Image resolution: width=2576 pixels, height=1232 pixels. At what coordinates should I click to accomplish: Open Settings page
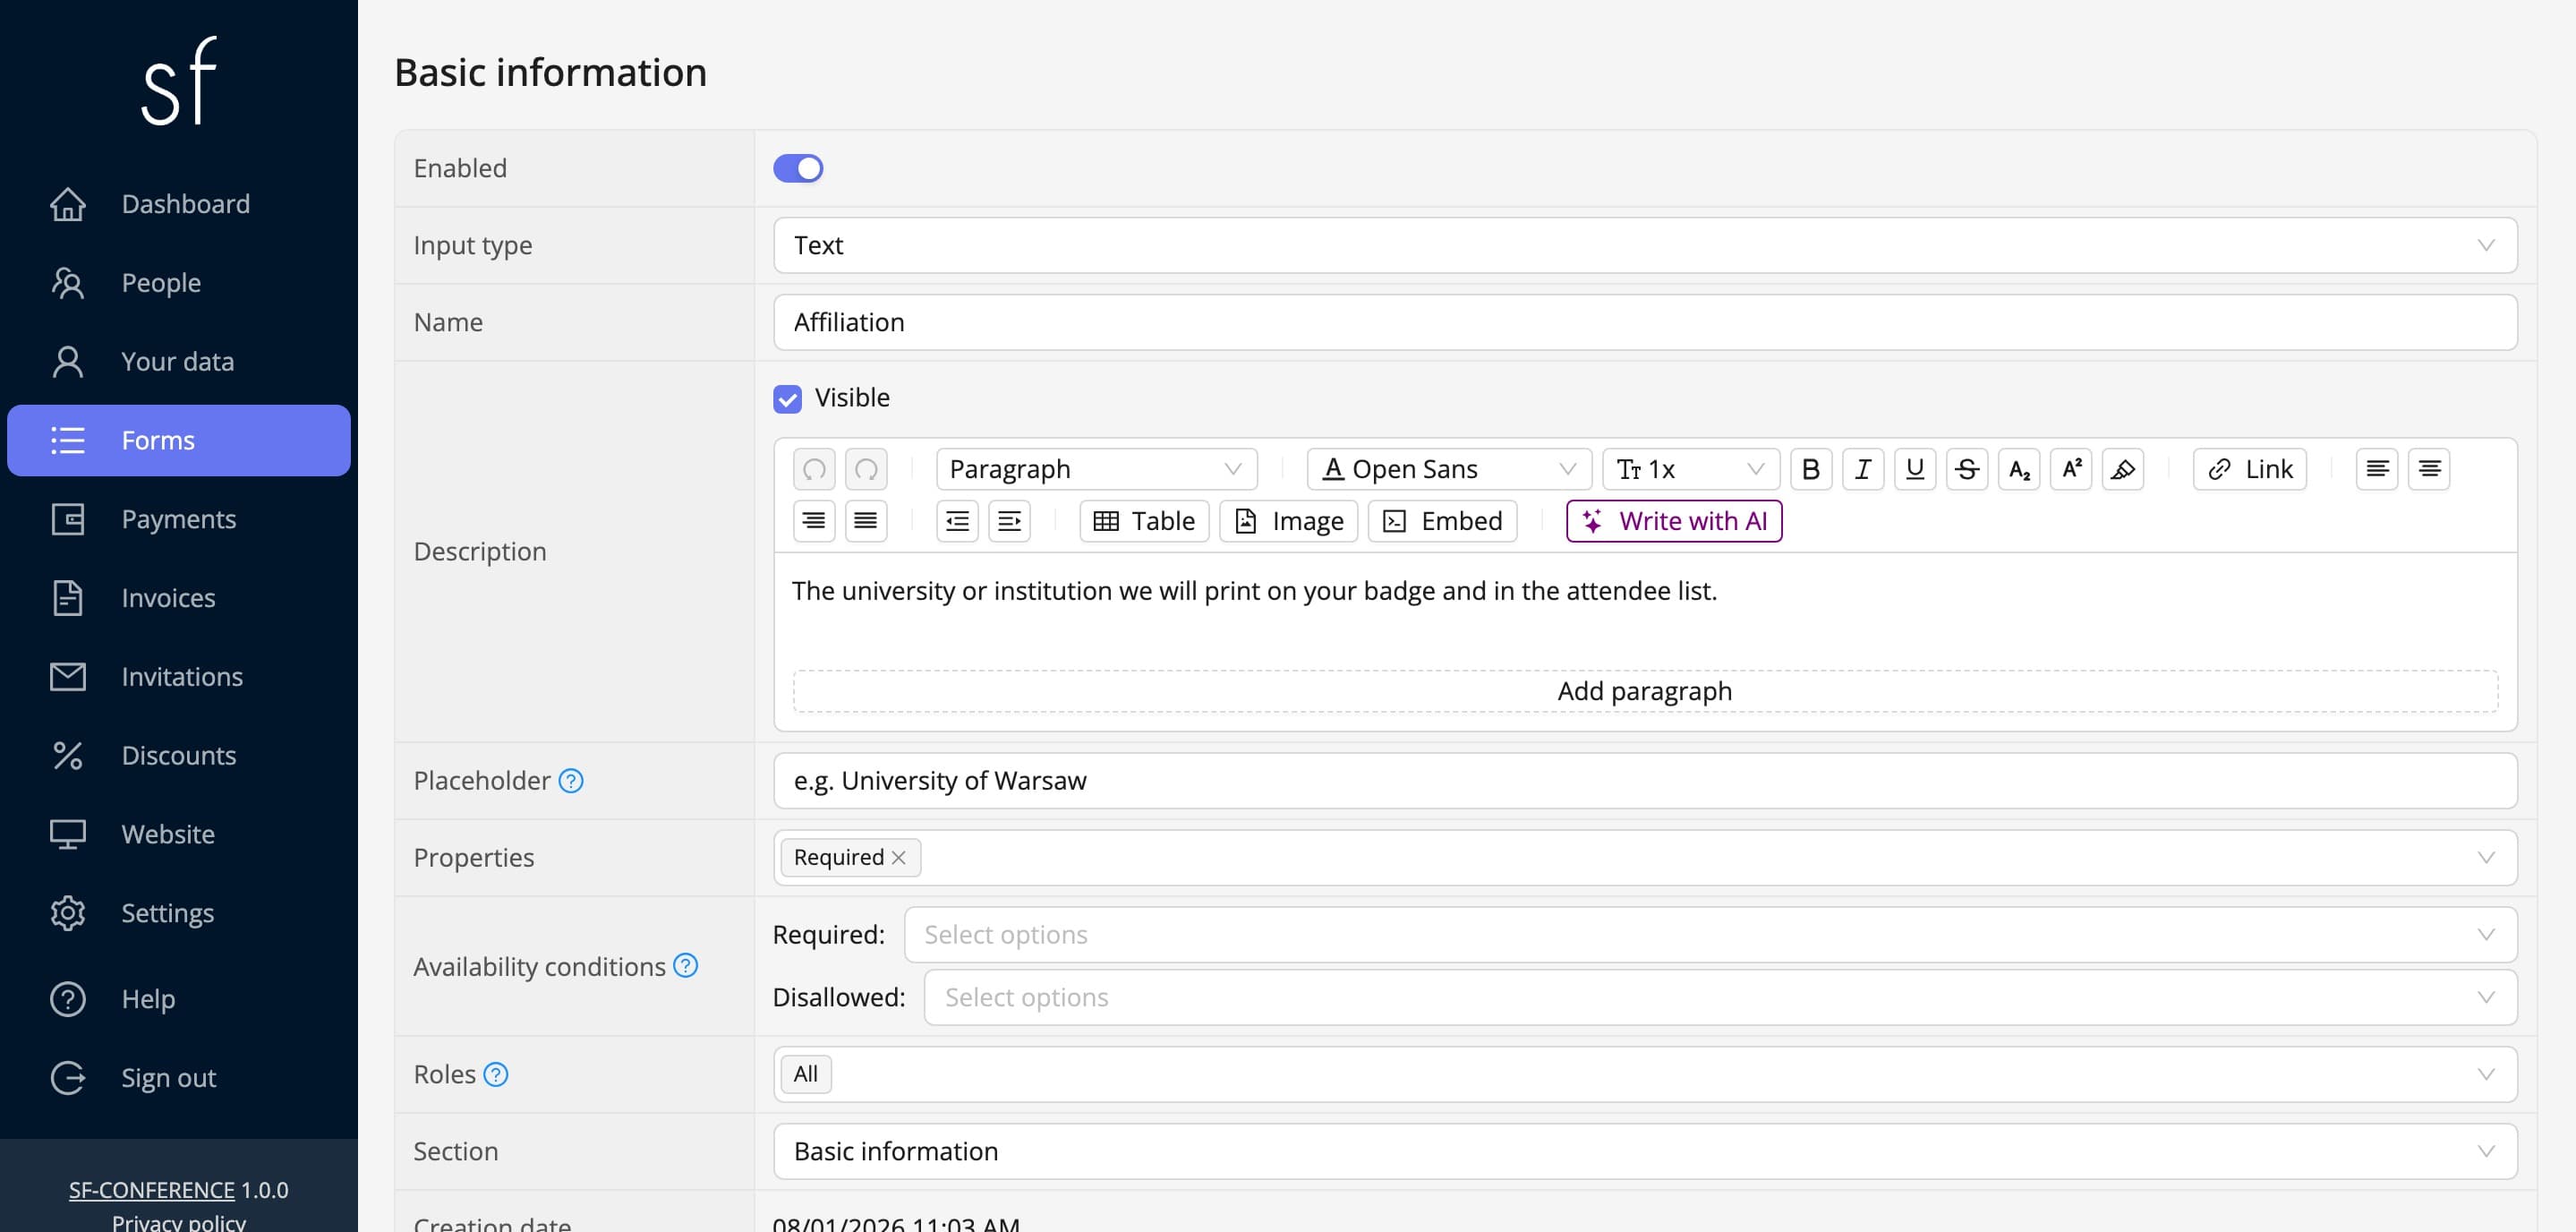point(179,913)
